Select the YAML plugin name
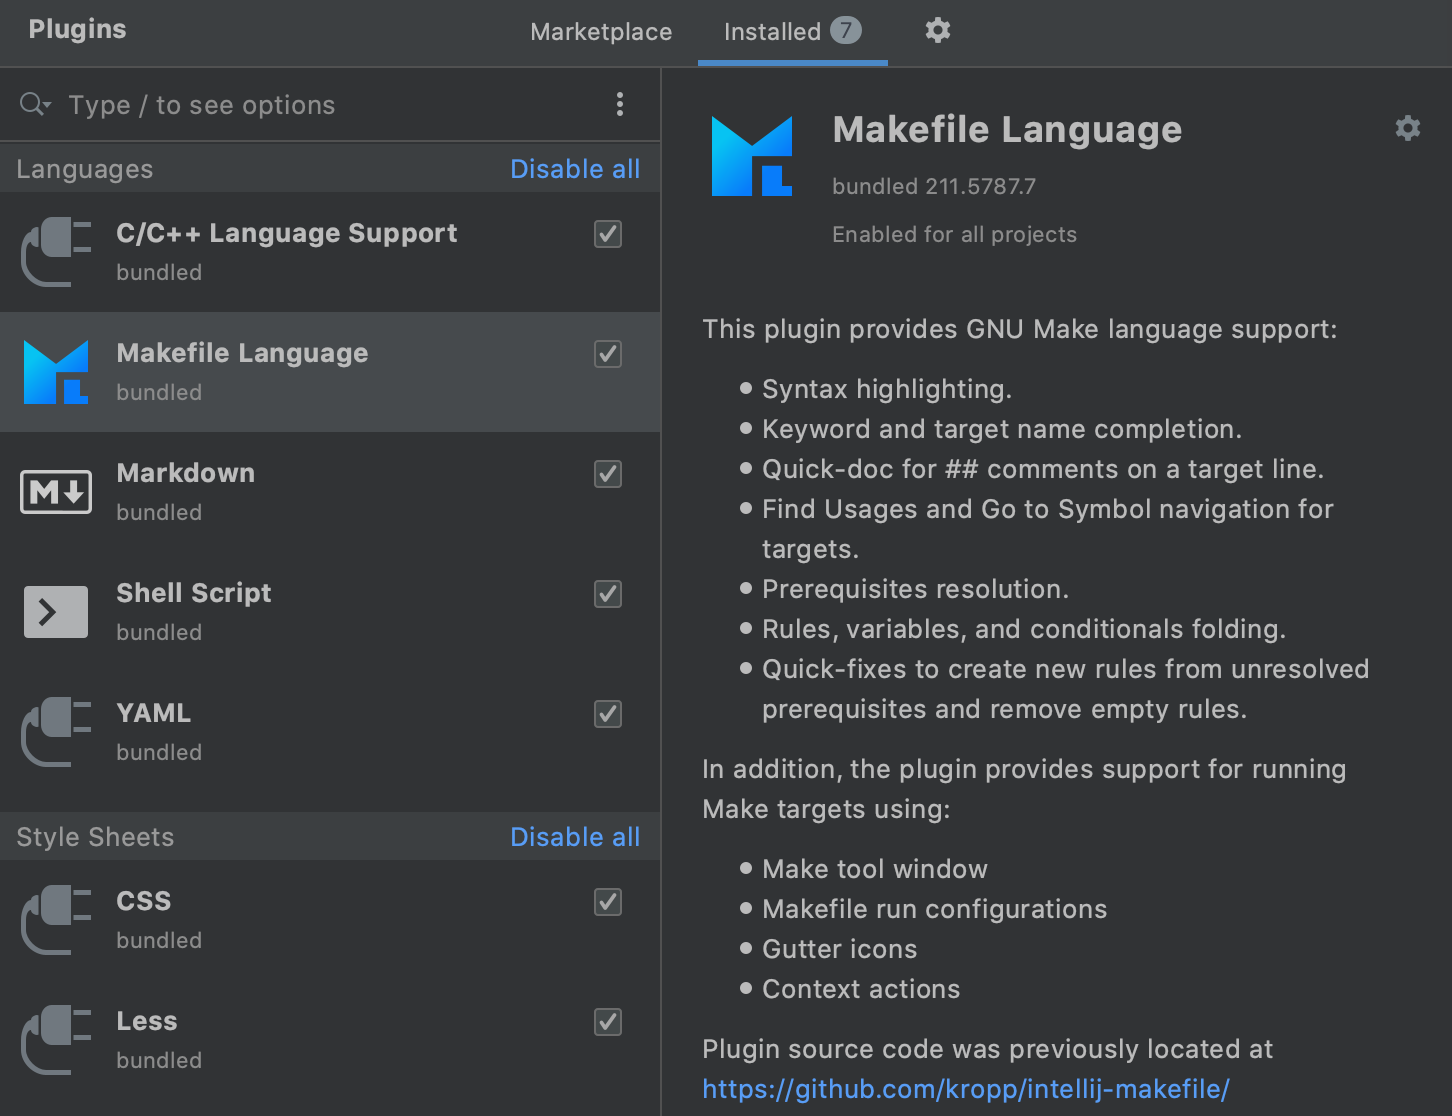 153,713
